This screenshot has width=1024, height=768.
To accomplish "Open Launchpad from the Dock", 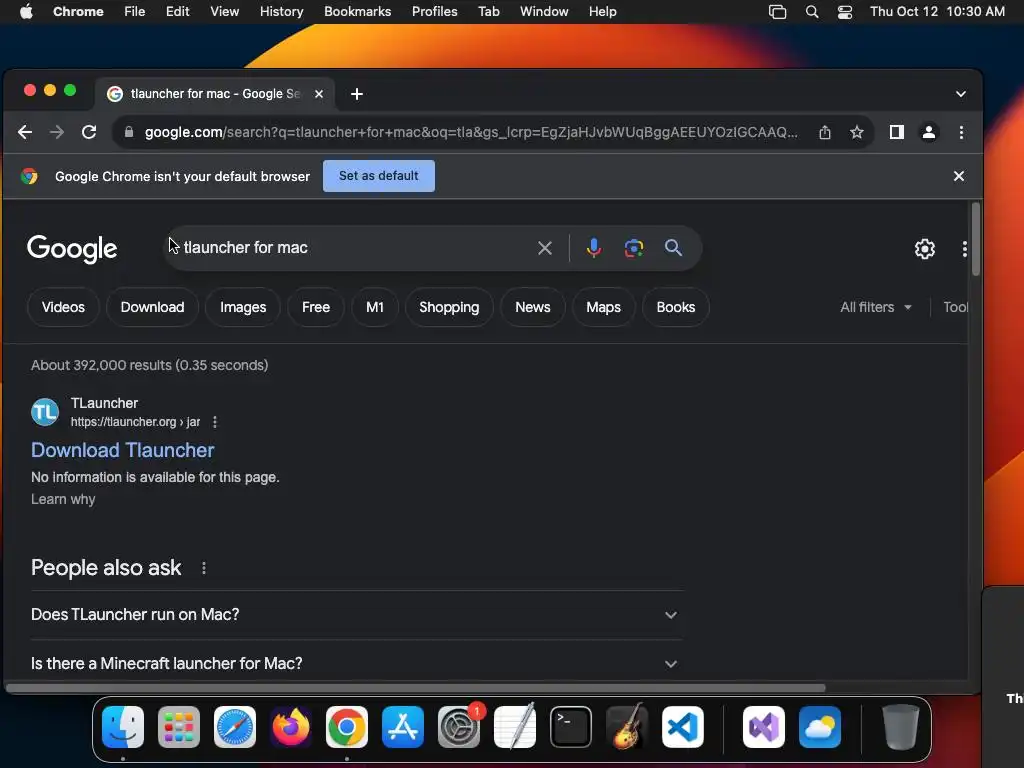I will [x=179, y=727].
